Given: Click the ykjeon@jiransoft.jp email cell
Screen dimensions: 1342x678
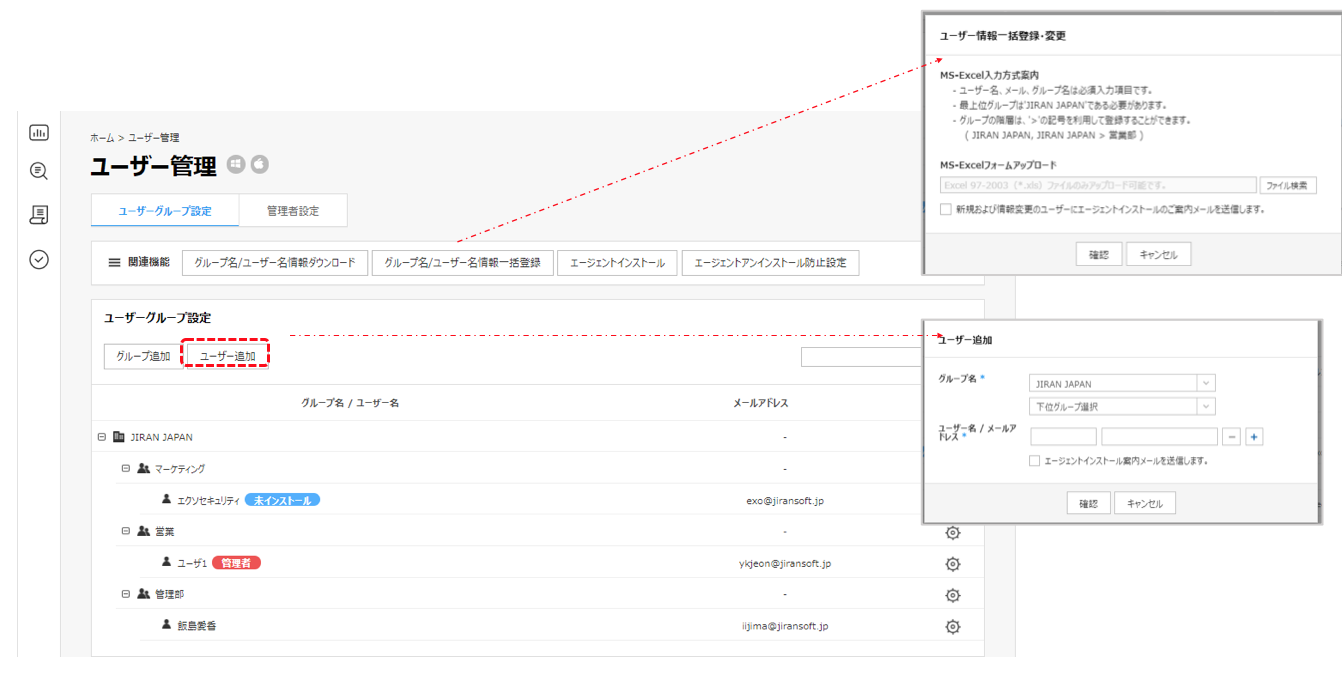Looking at the screenshot, I should click(x=785, y=563).
